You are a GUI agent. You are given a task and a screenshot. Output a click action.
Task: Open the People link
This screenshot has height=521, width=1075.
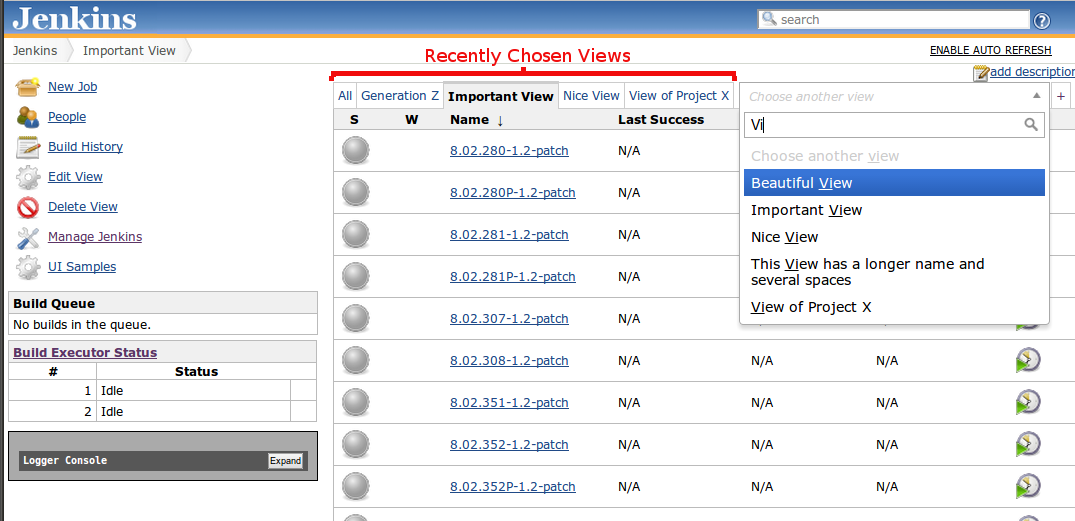(67, 117)
